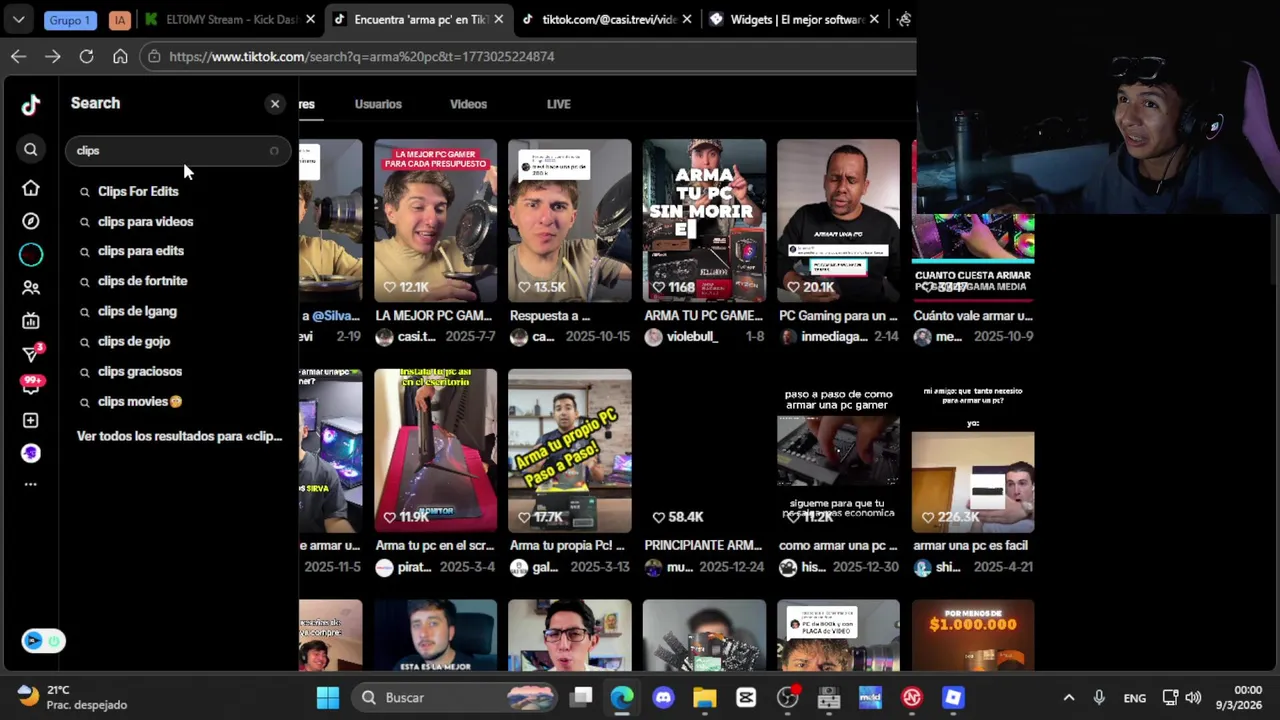Viewport: 1280px width, 720px height.
Task: Open File Explorer from the taskbar
Action: coord(705,698)
